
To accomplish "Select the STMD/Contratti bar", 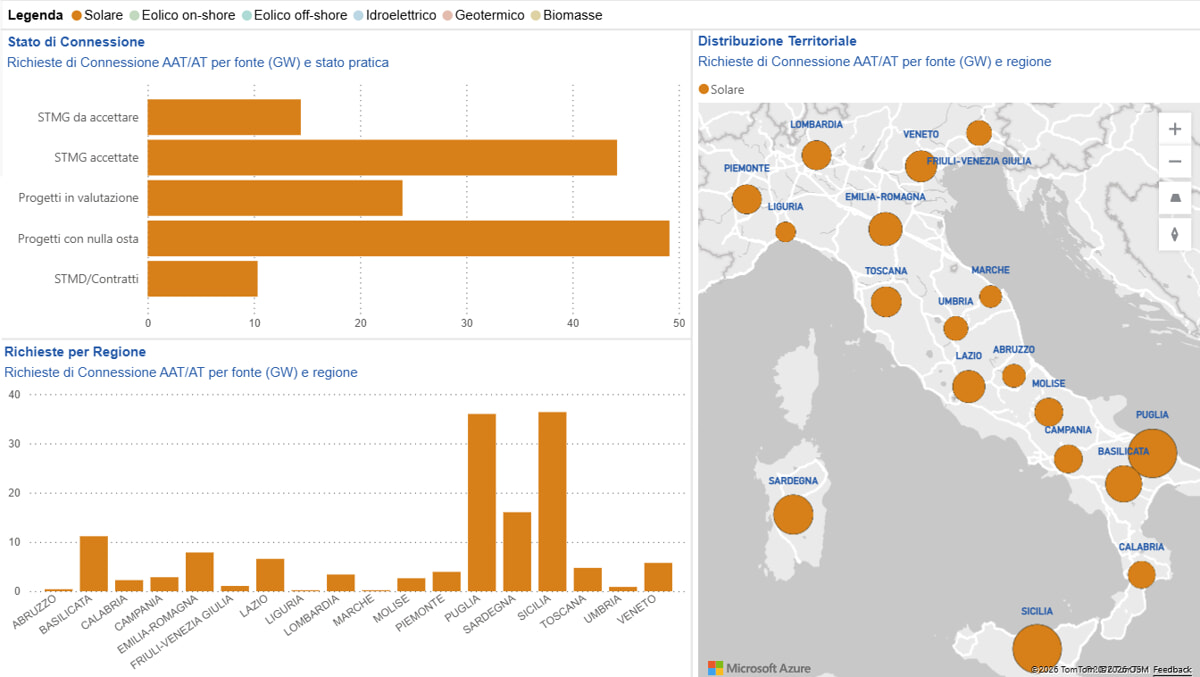I will click(203, 279).
